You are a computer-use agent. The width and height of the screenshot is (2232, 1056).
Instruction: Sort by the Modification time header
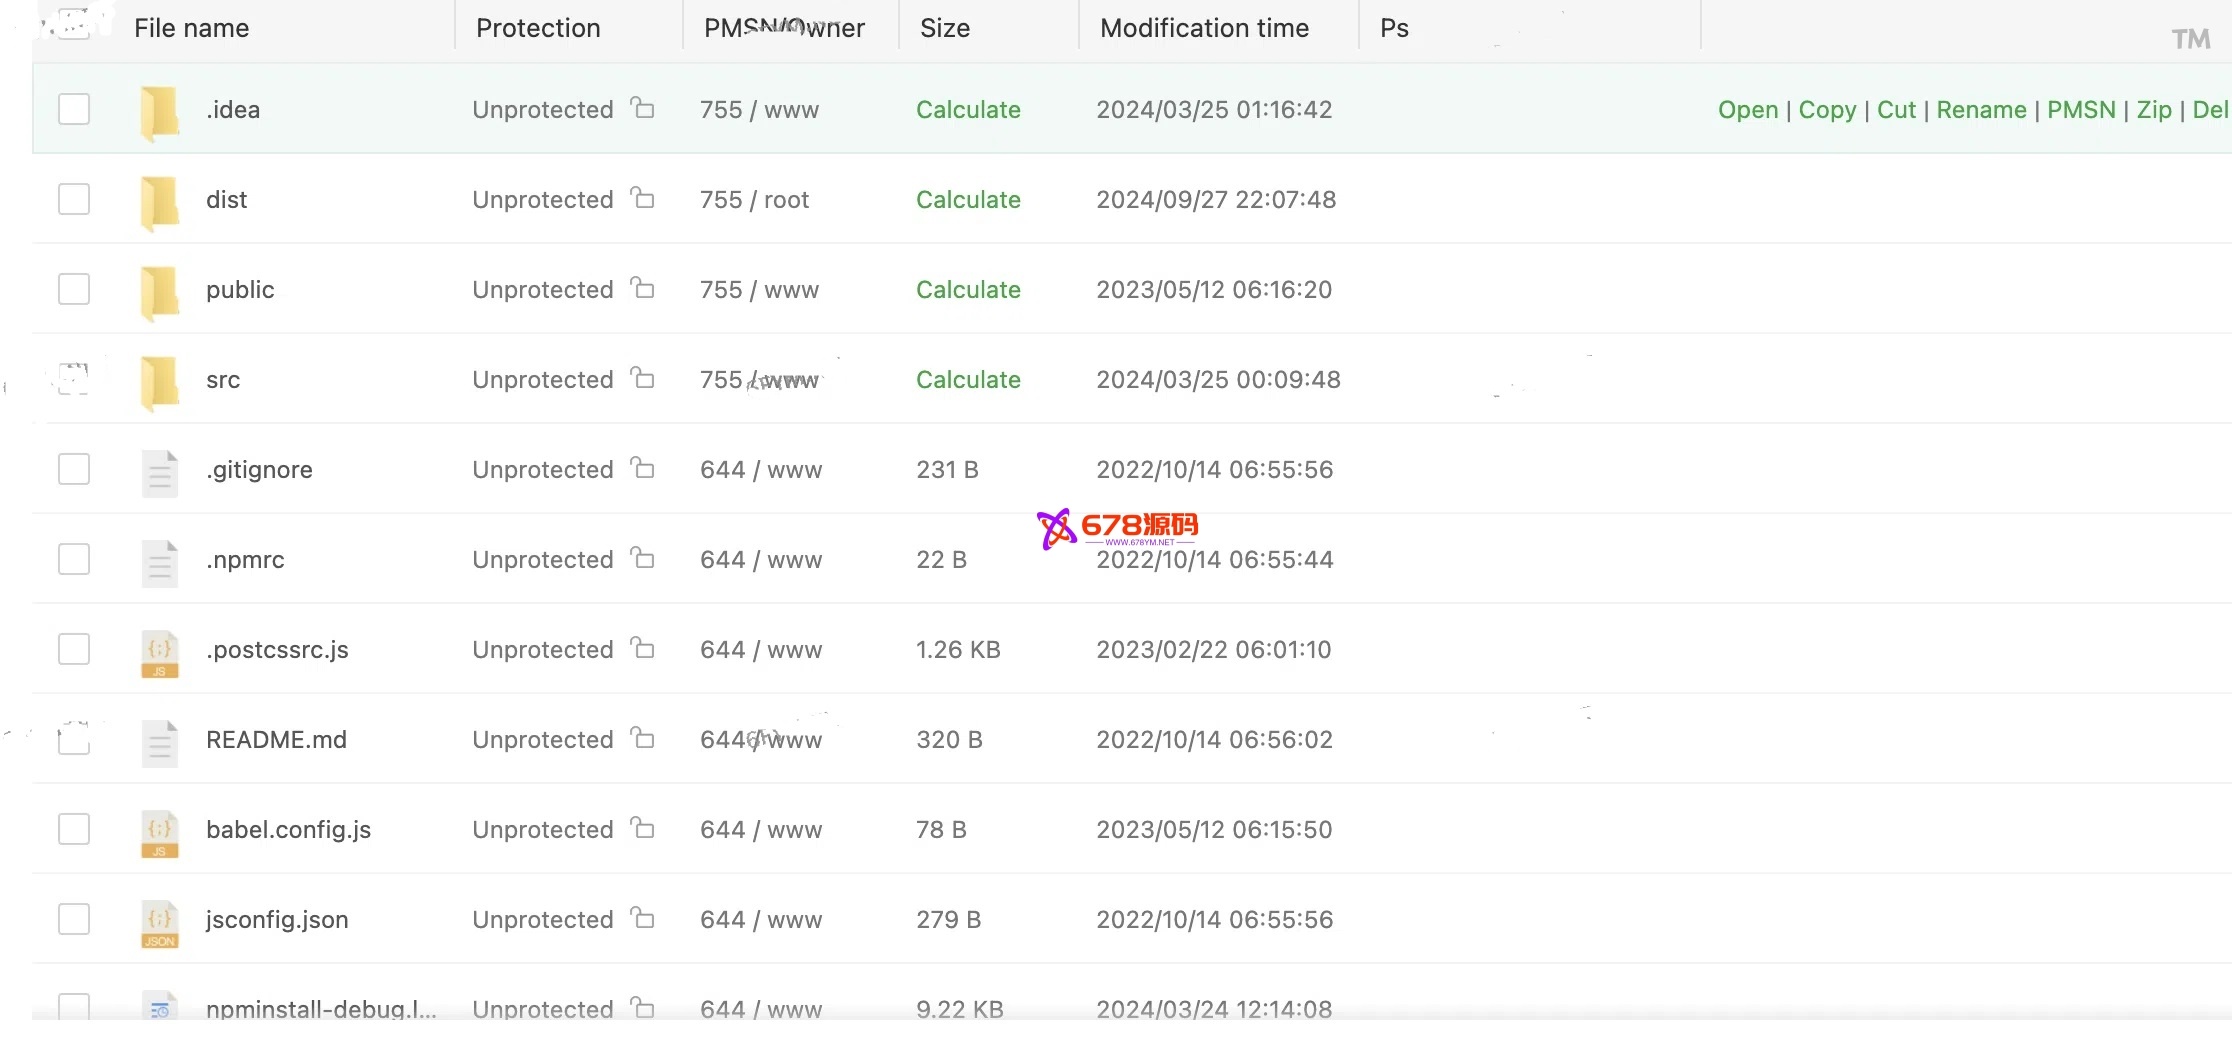coord(1204,28)
